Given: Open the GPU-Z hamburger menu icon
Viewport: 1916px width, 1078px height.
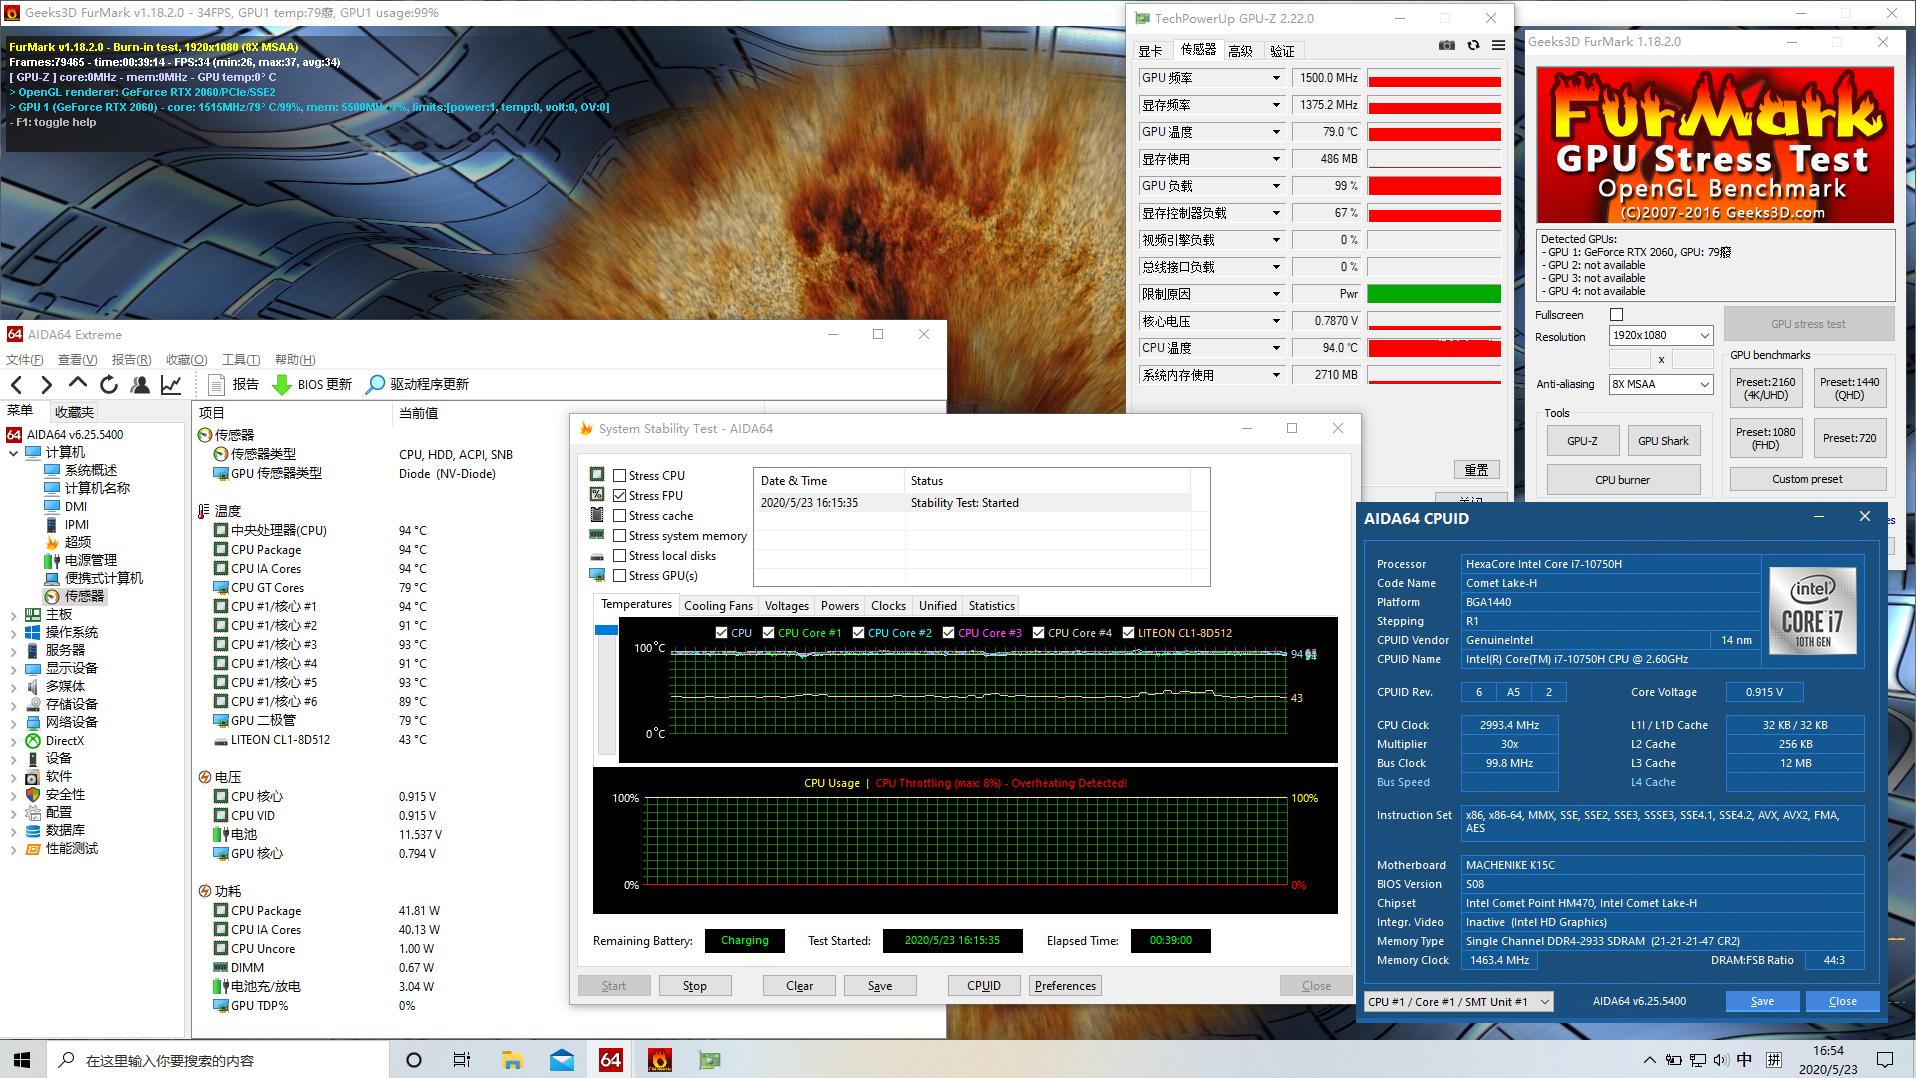Looking at the screenshot, I should click(x=1498, y=45).
